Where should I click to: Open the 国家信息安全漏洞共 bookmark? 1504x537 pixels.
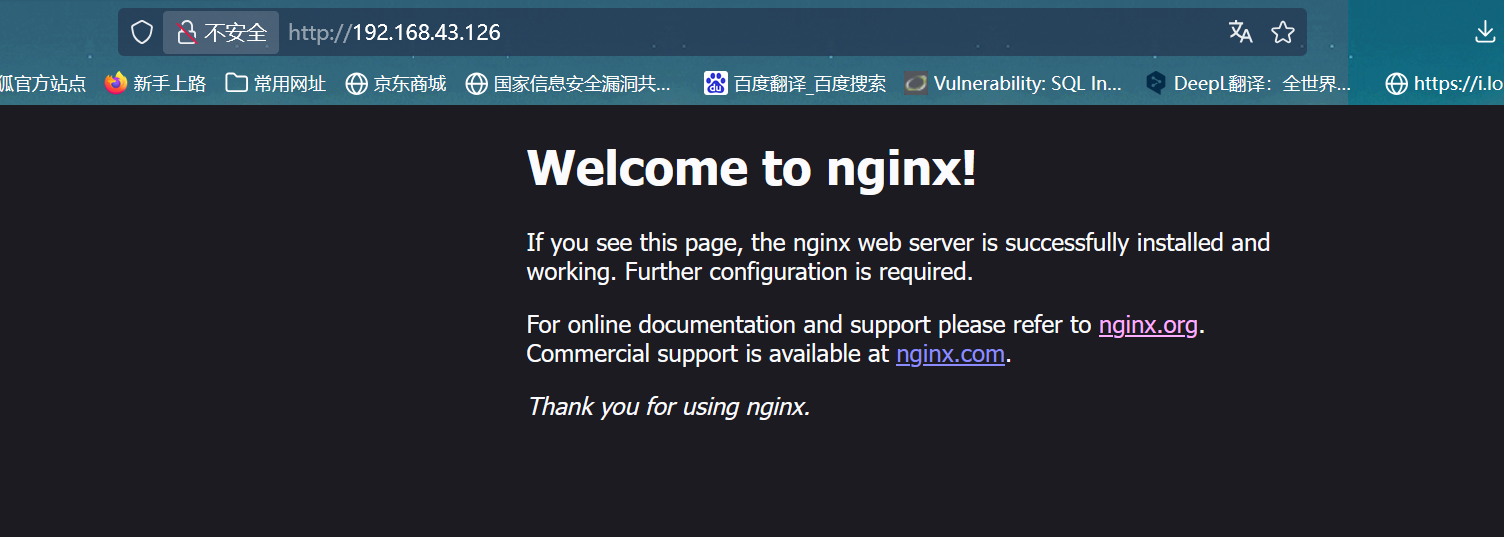tap(568, 84)
